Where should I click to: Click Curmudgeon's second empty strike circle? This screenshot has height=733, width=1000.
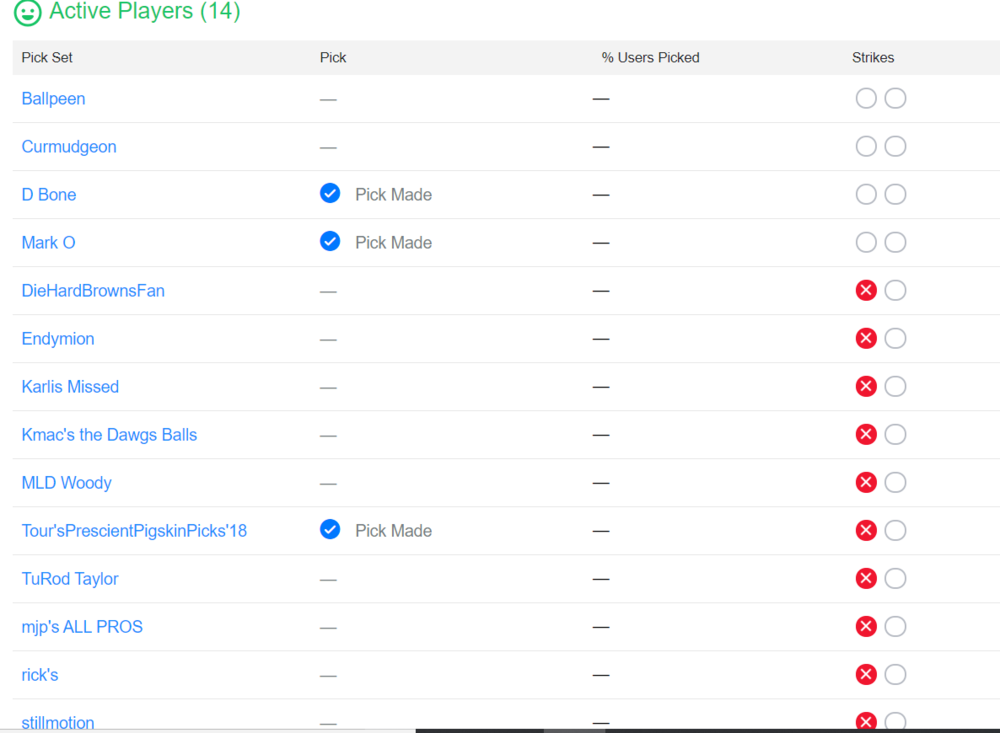pos(895,146)
